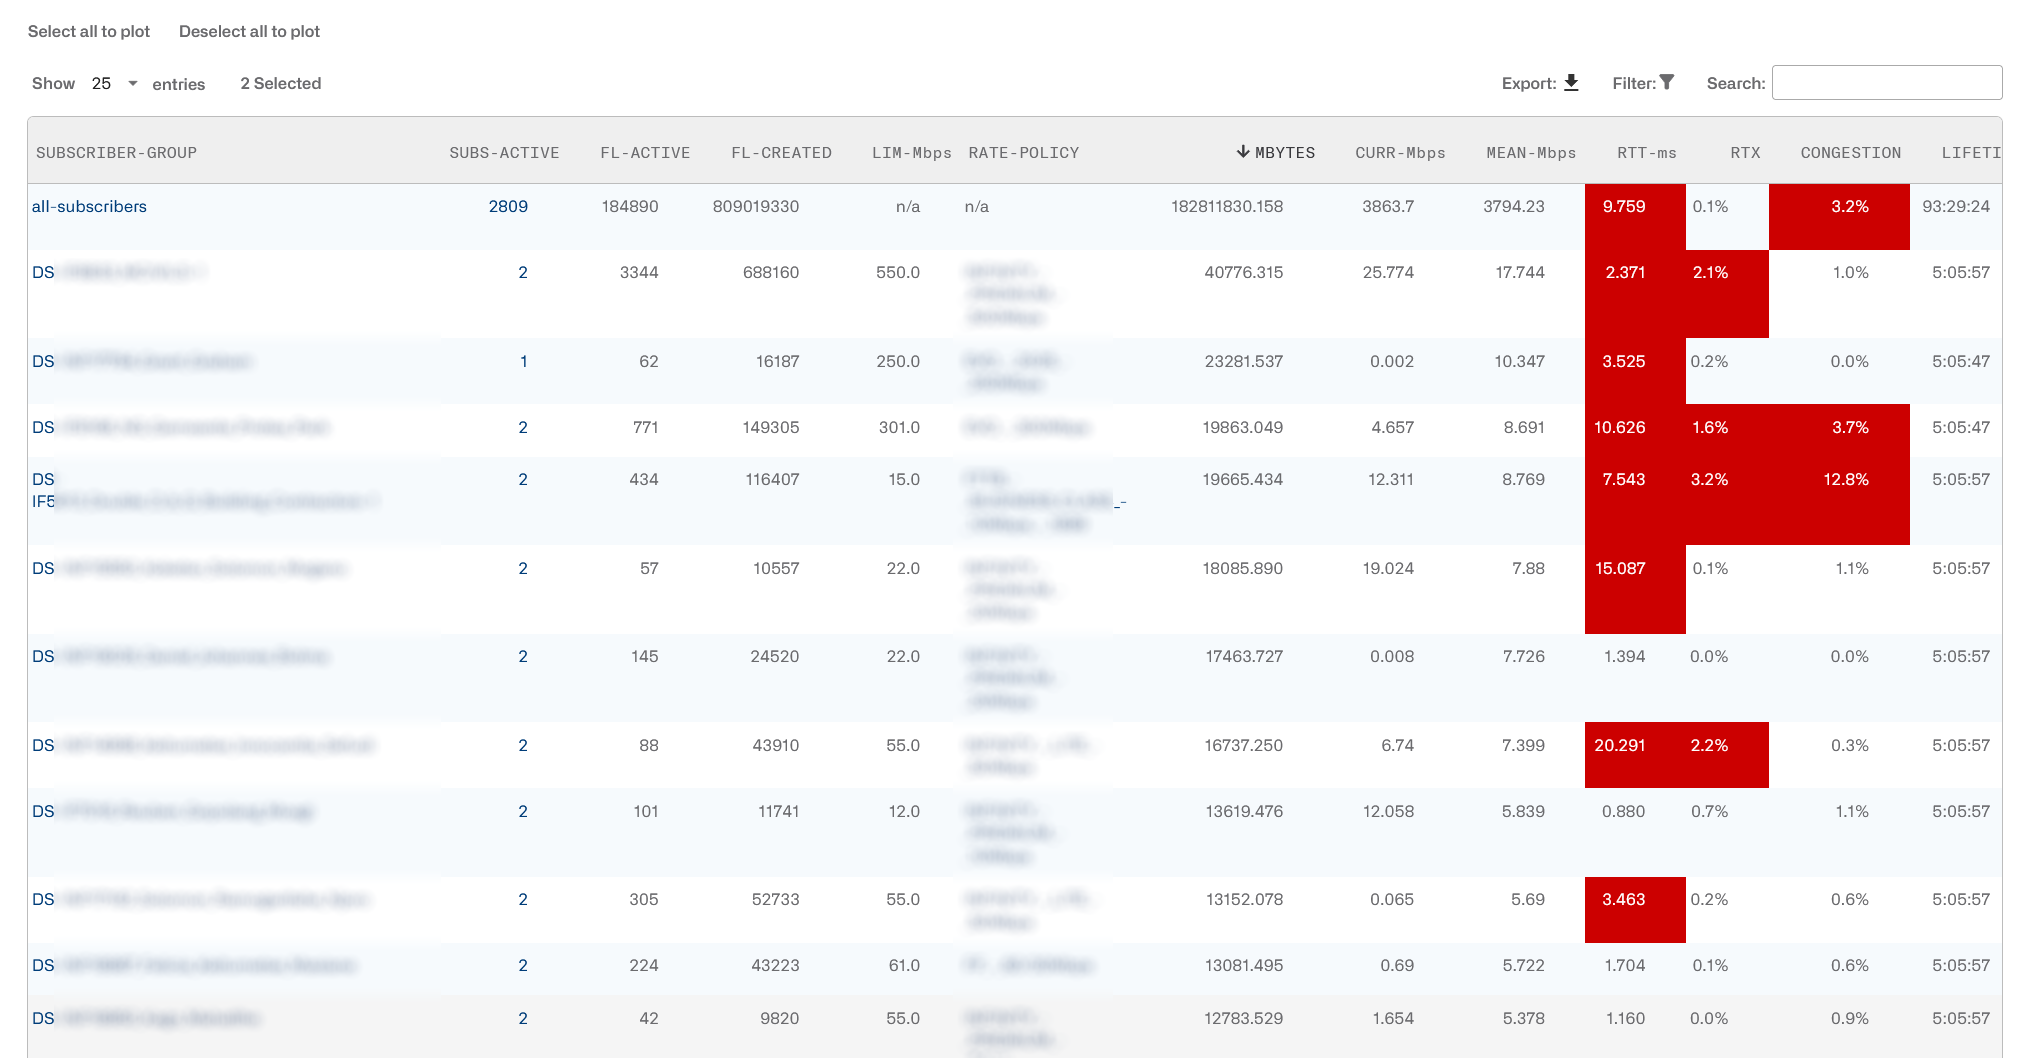Click the Export download icon
Image resolution: width=2022 pixels, height=1058 pixels.
[1571, 83]
